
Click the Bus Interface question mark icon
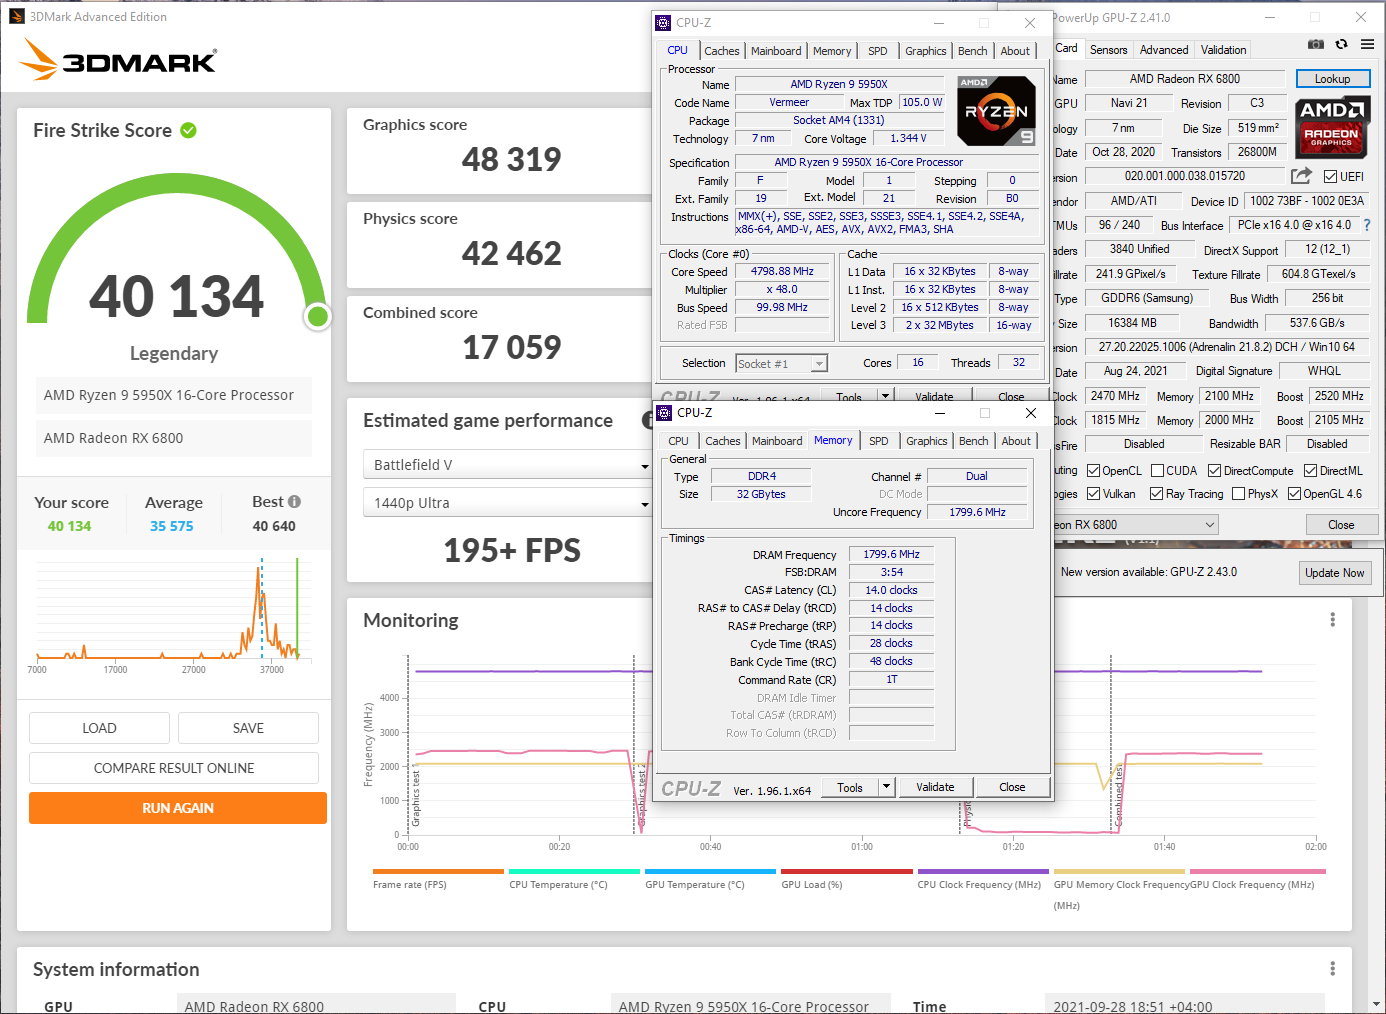1367,225
